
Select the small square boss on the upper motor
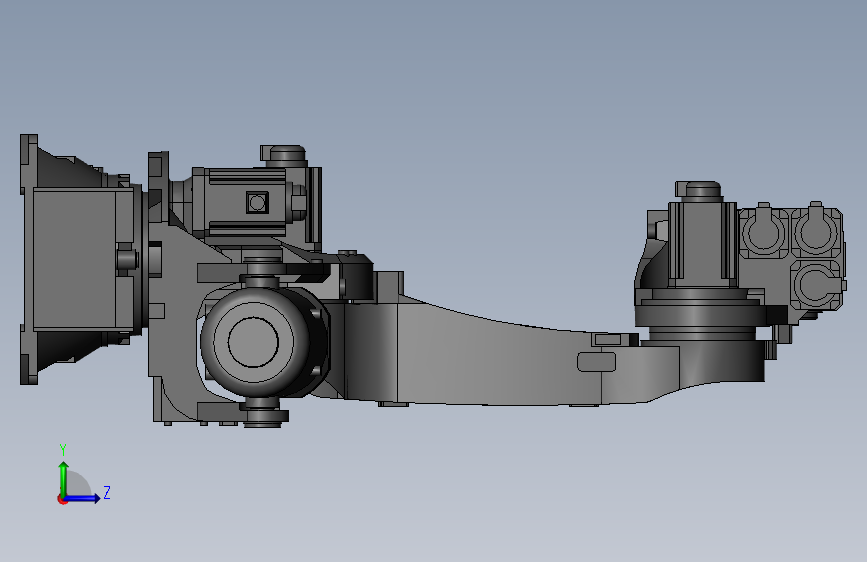click(257, 202)
